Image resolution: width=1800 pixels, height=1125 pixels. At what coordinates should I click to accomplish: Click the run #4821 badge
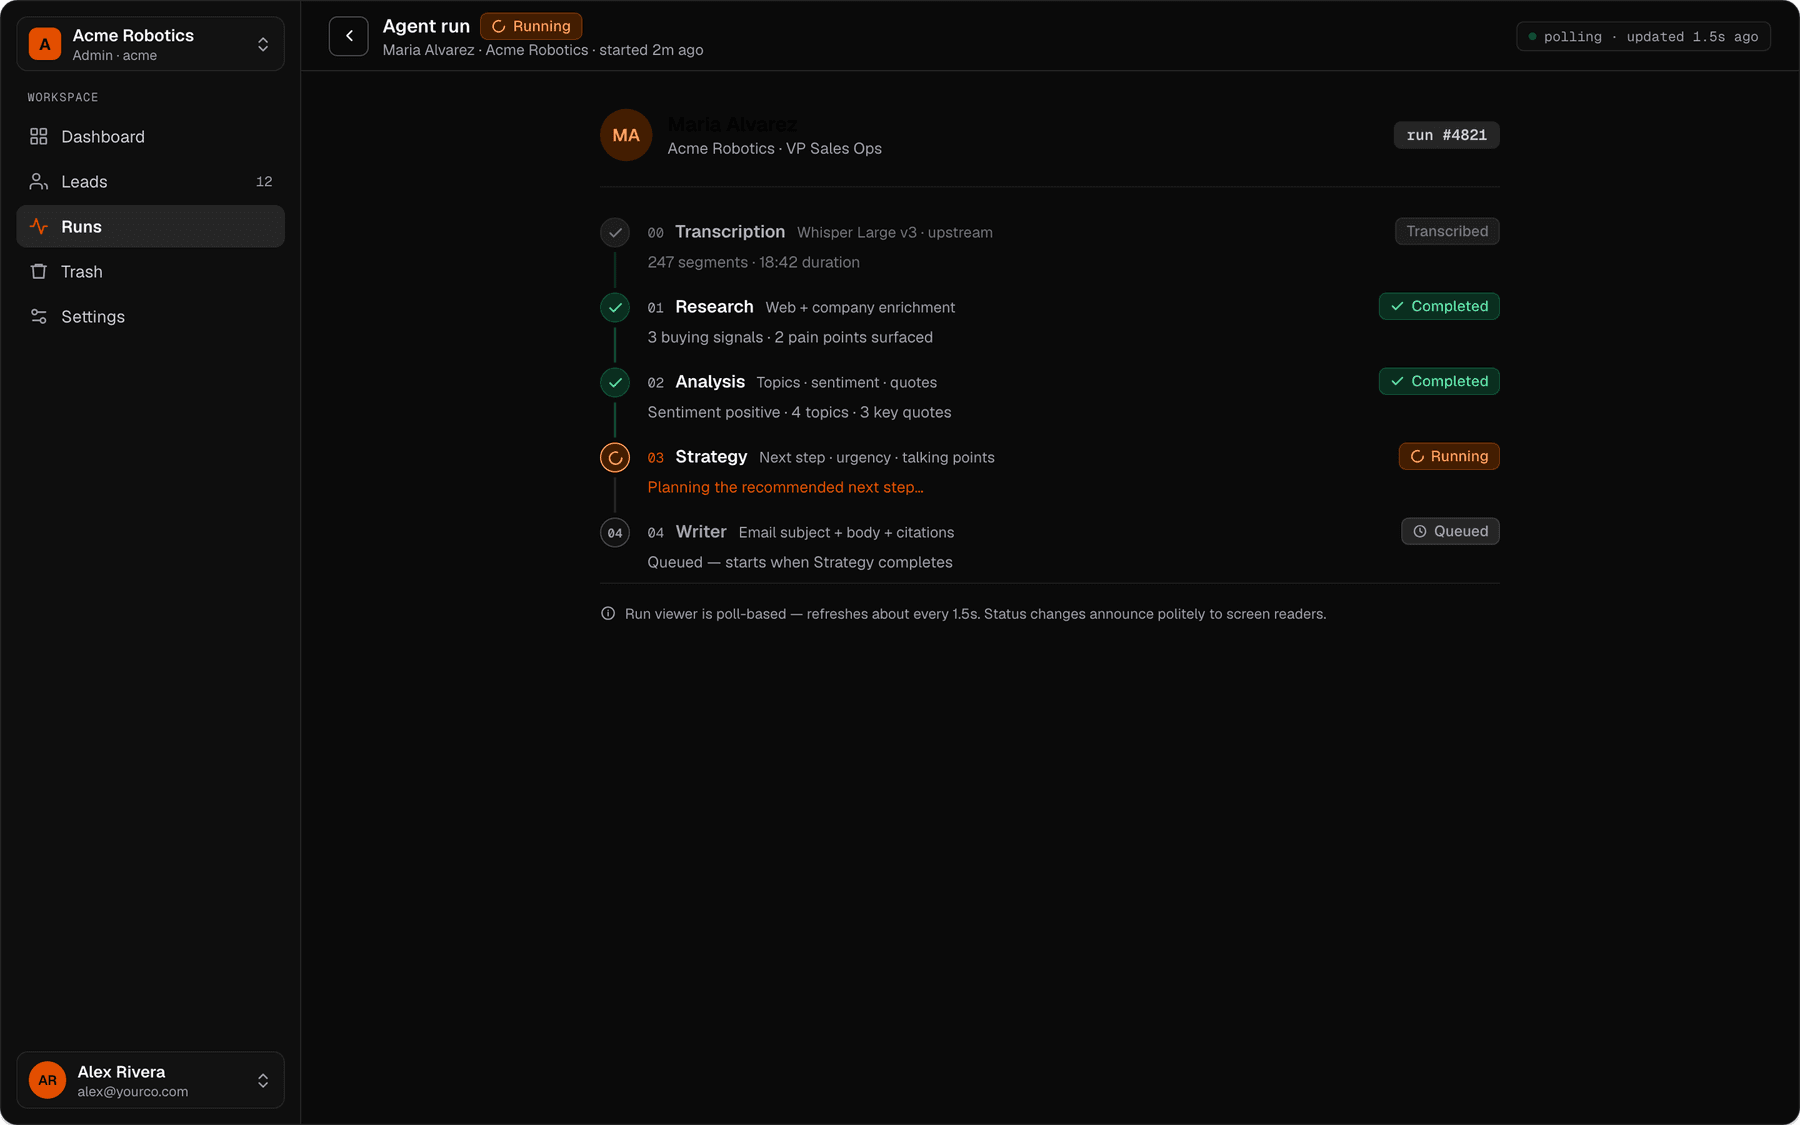1446,135
